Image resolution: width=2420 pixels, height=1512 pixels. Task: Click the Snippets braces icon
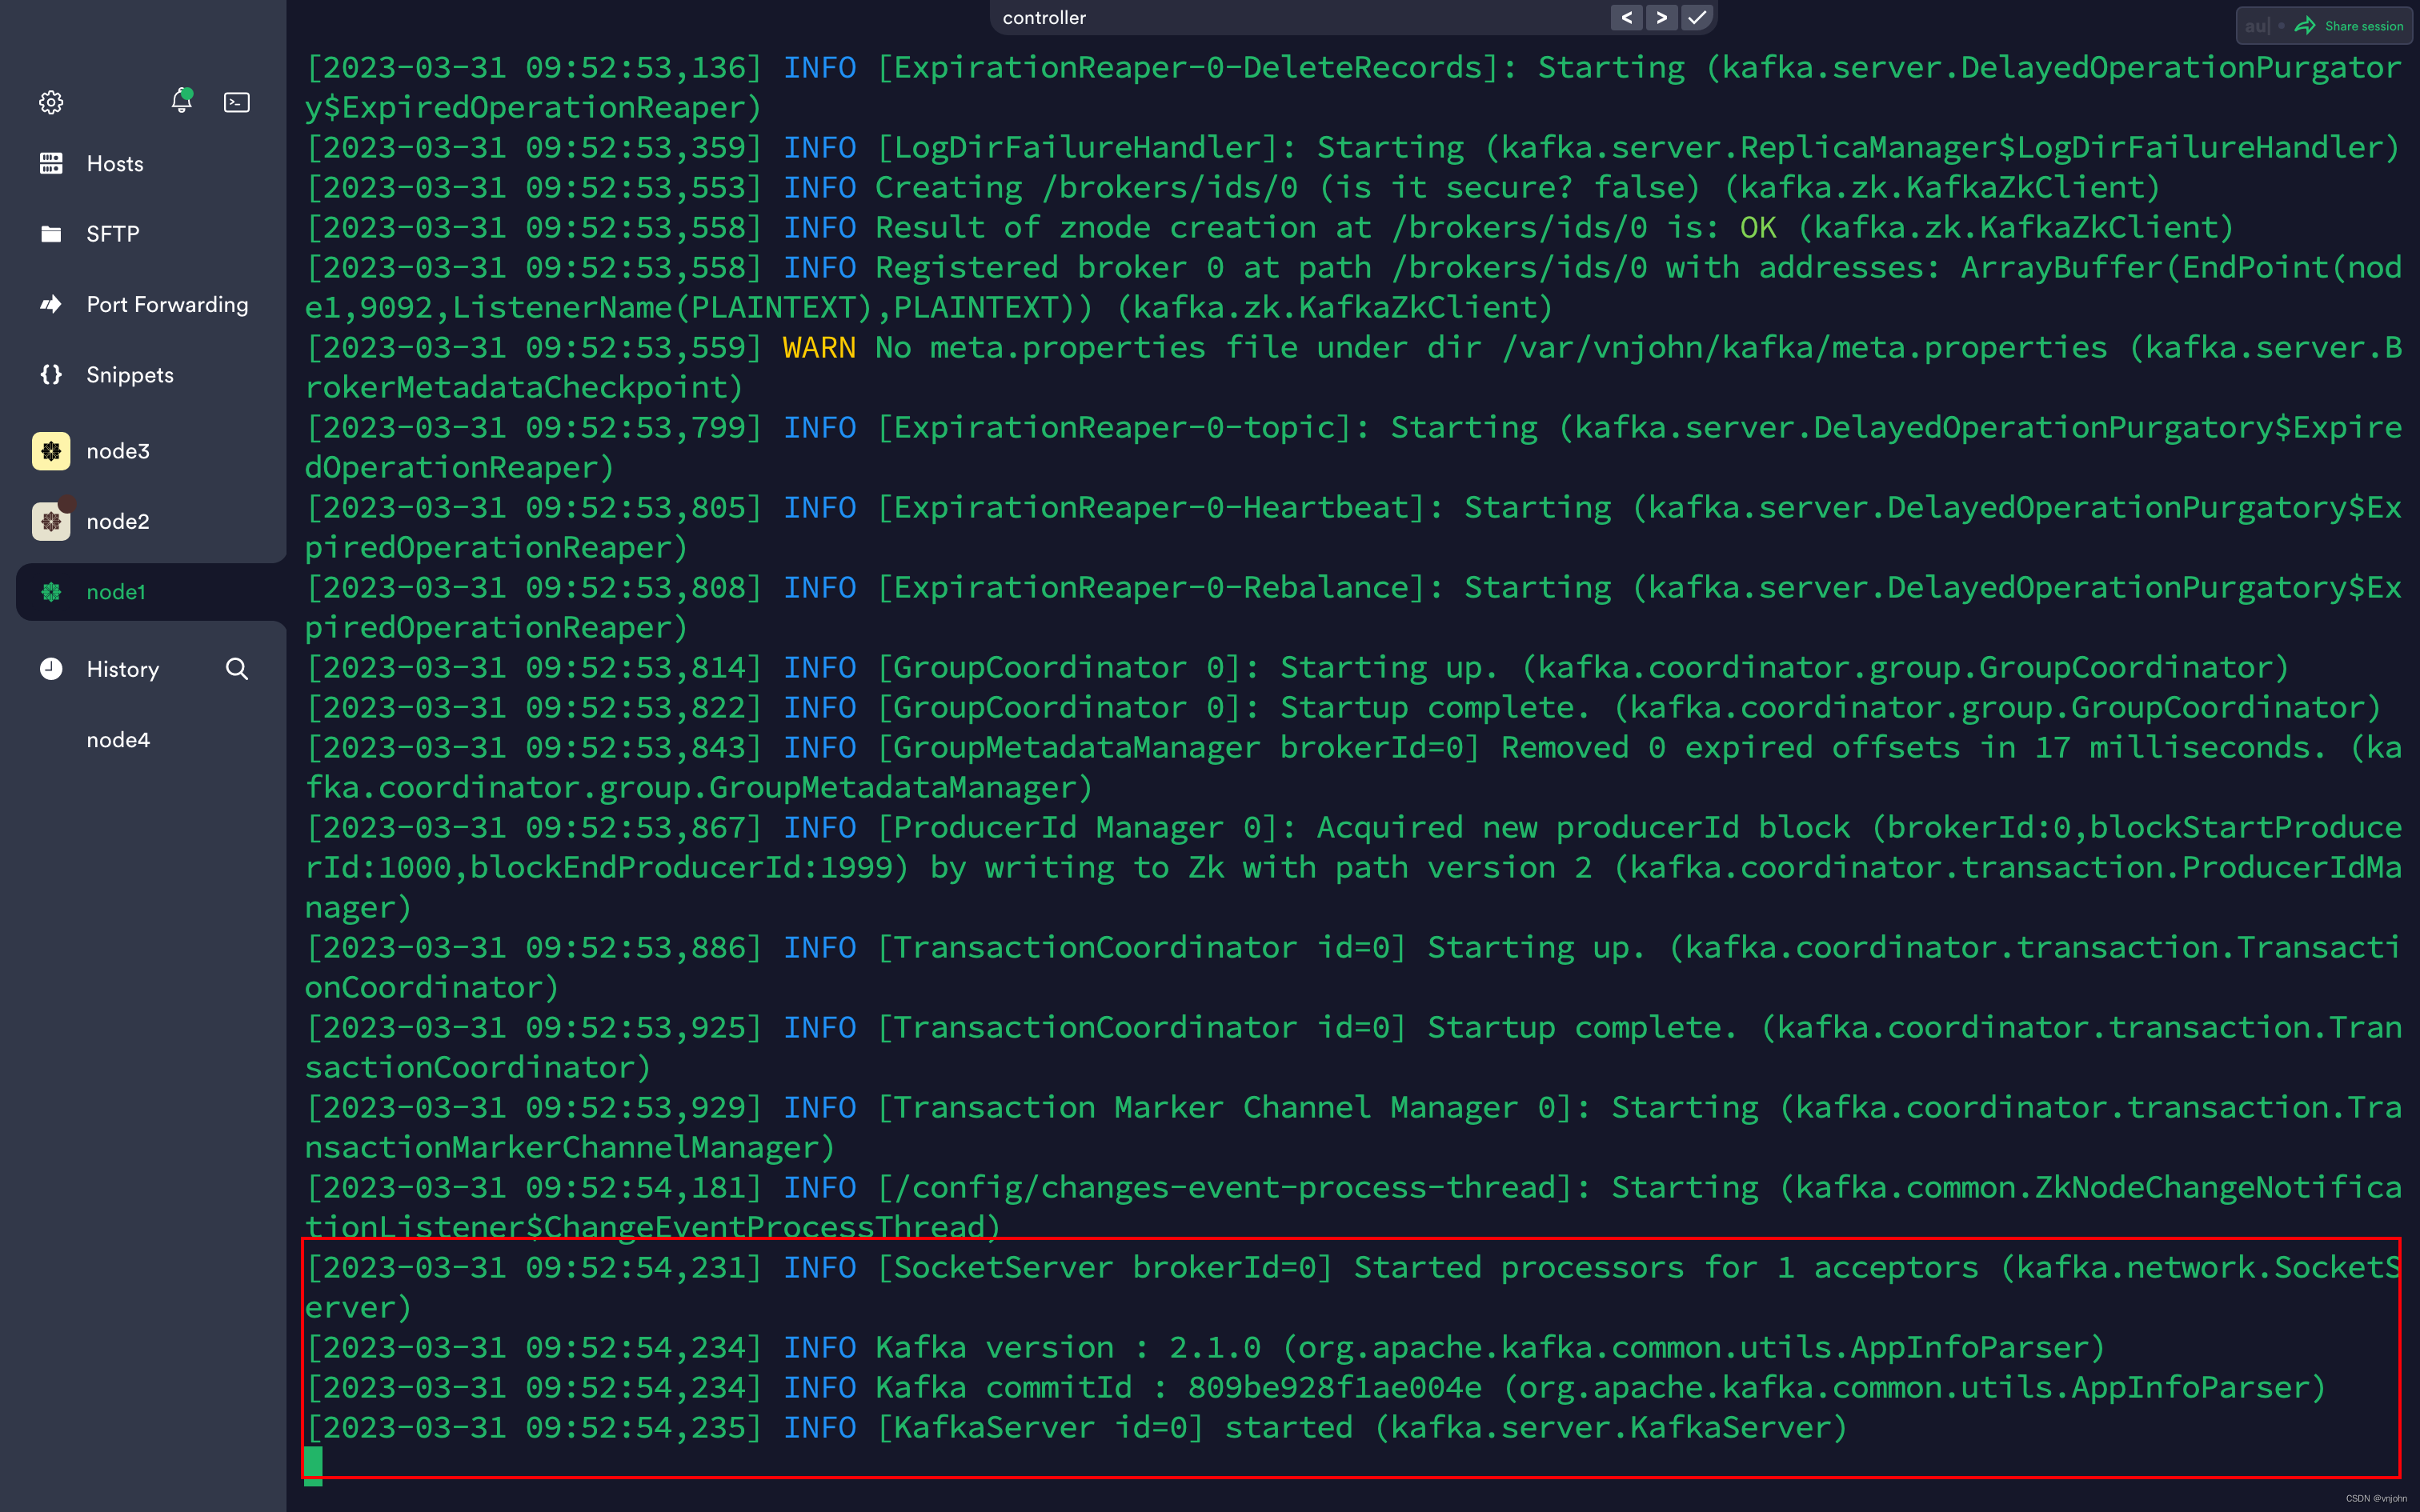51,375
